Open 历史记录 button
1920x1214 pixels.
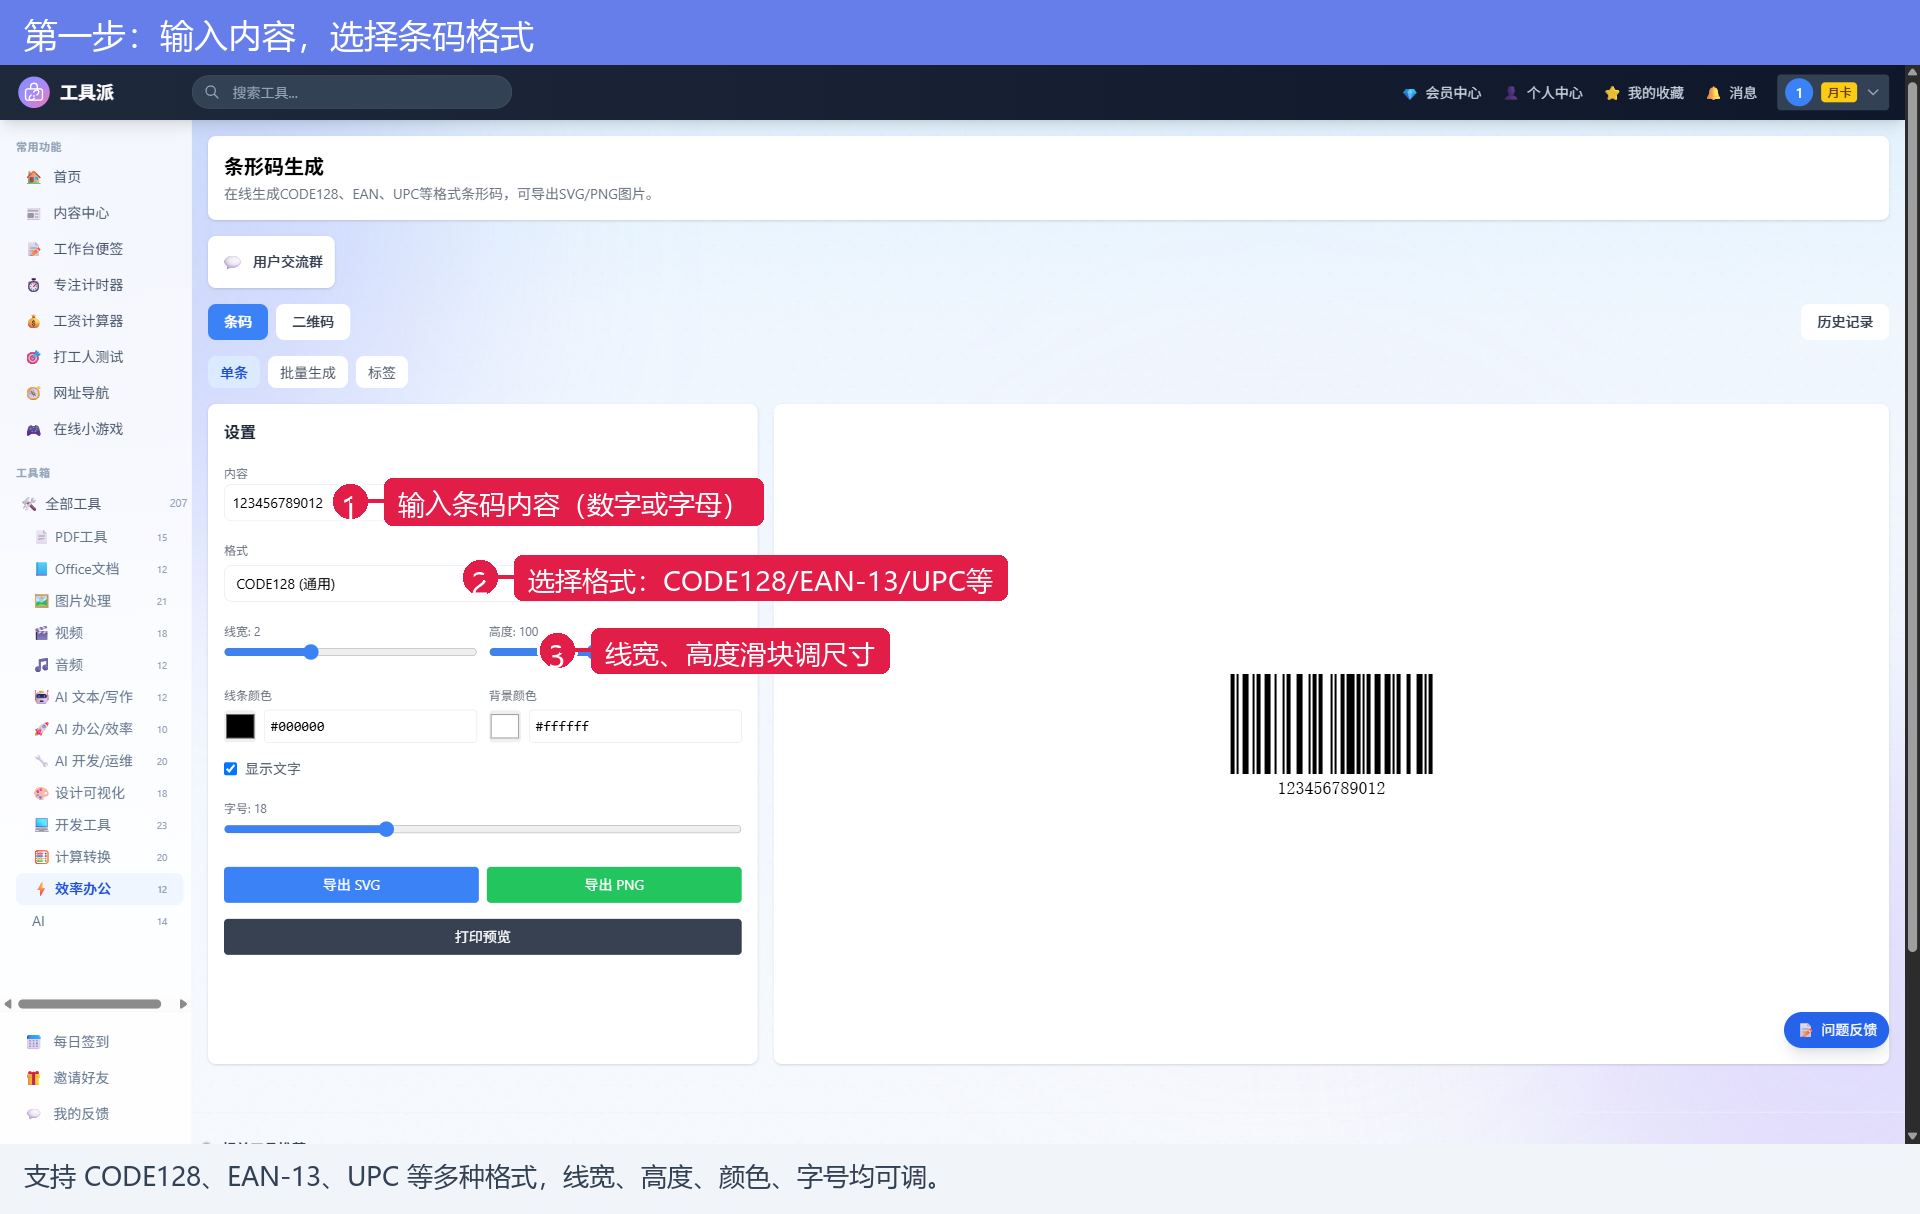pos(1845,322)
